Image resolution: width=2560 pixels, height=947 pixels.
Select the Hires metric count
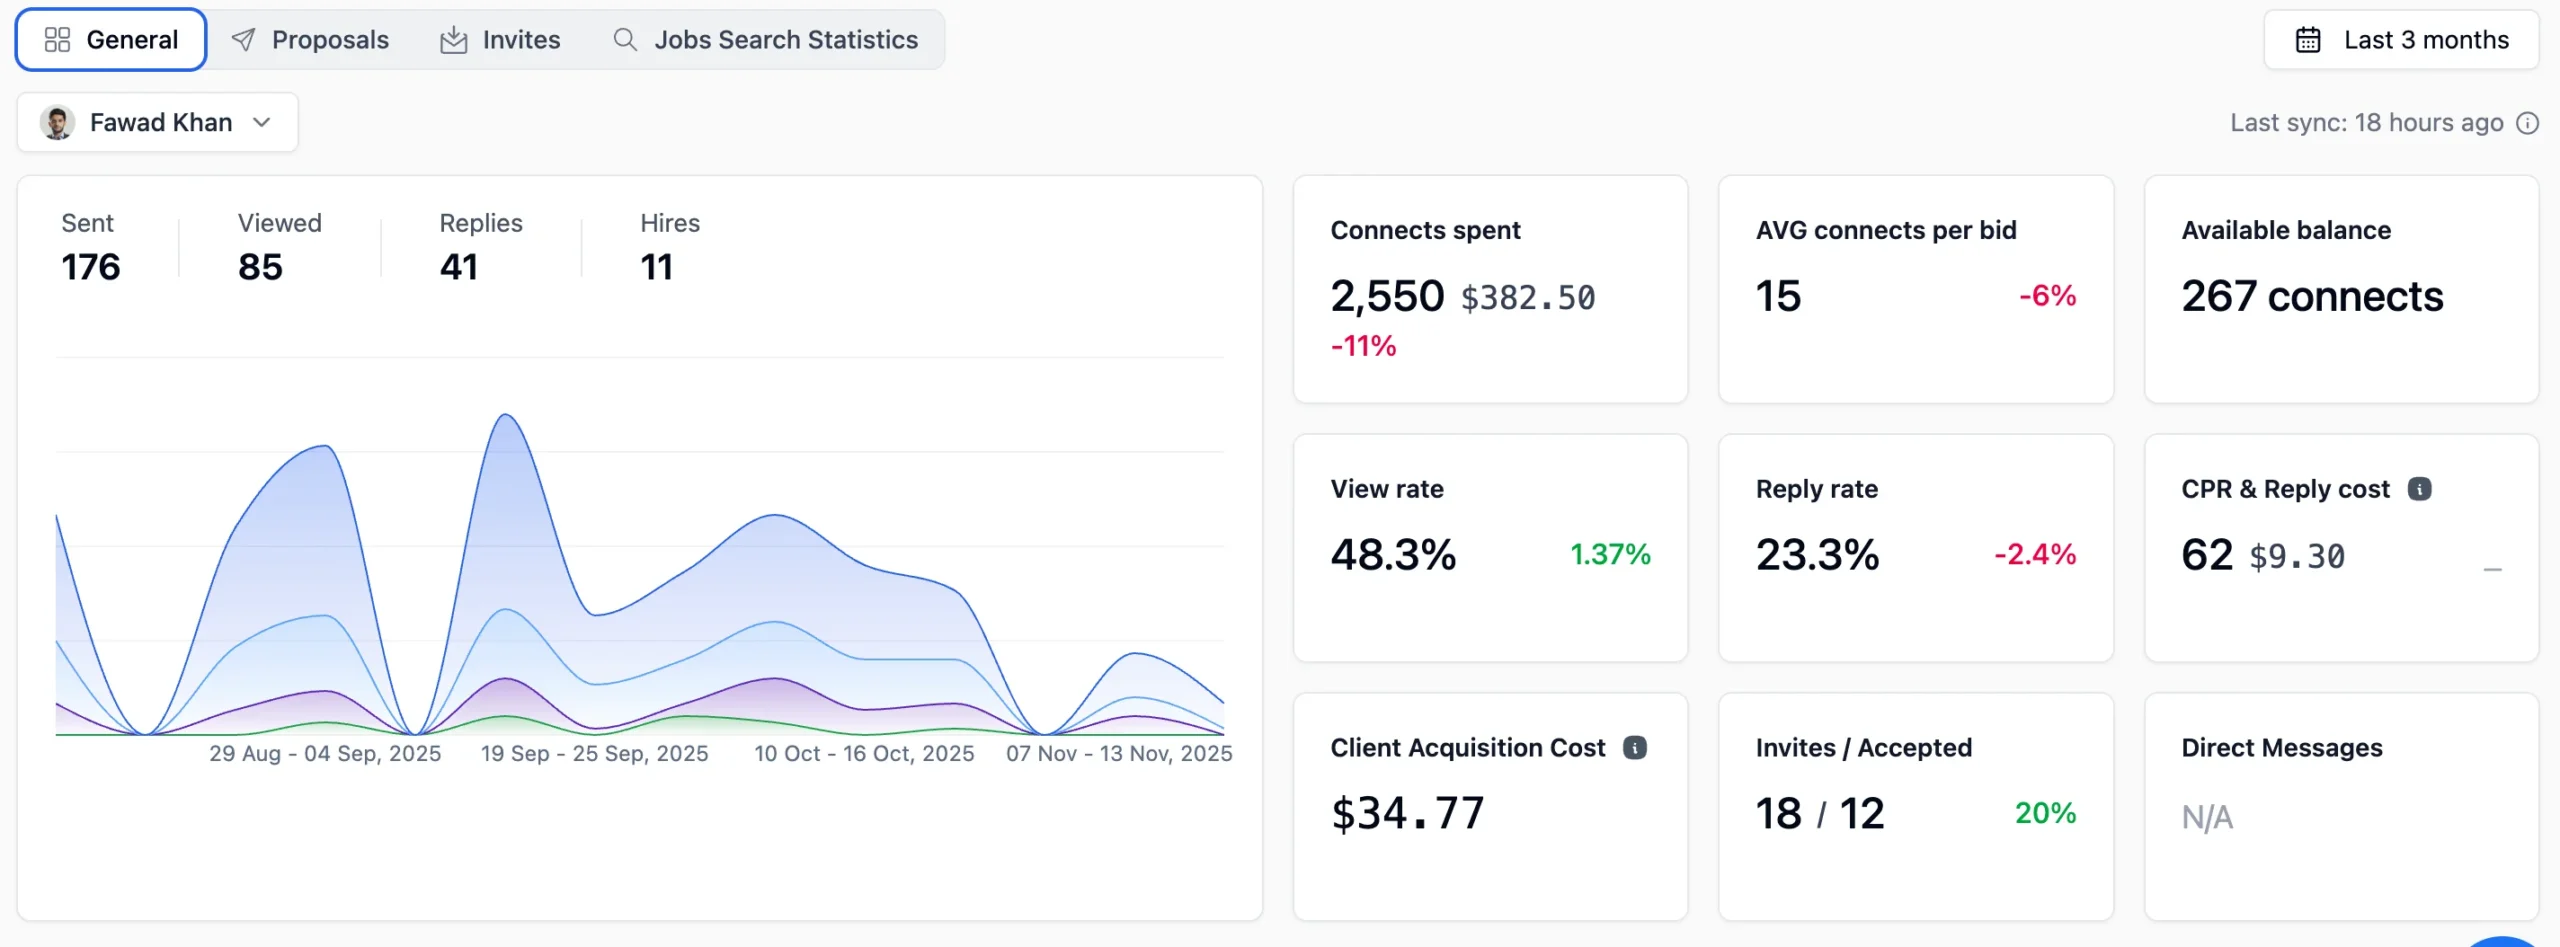pyautogui.click(x=657, y=267)
